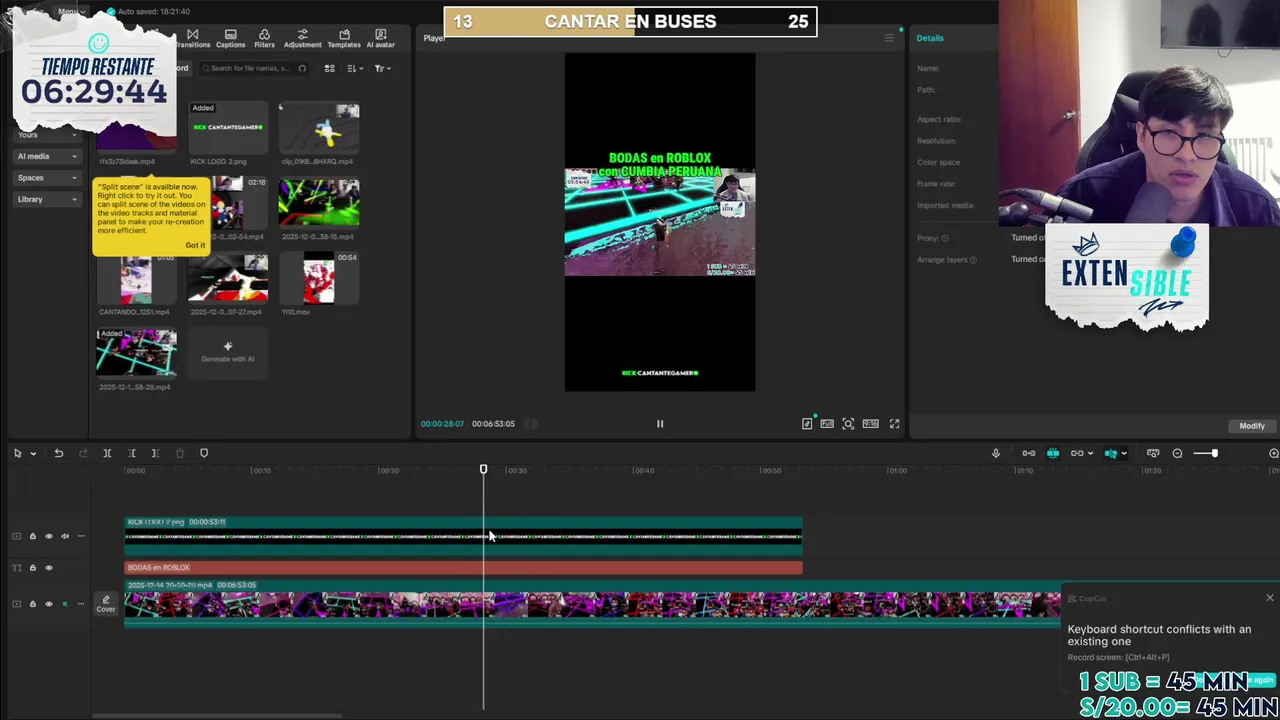Pause the video playback

pos(660,424)
